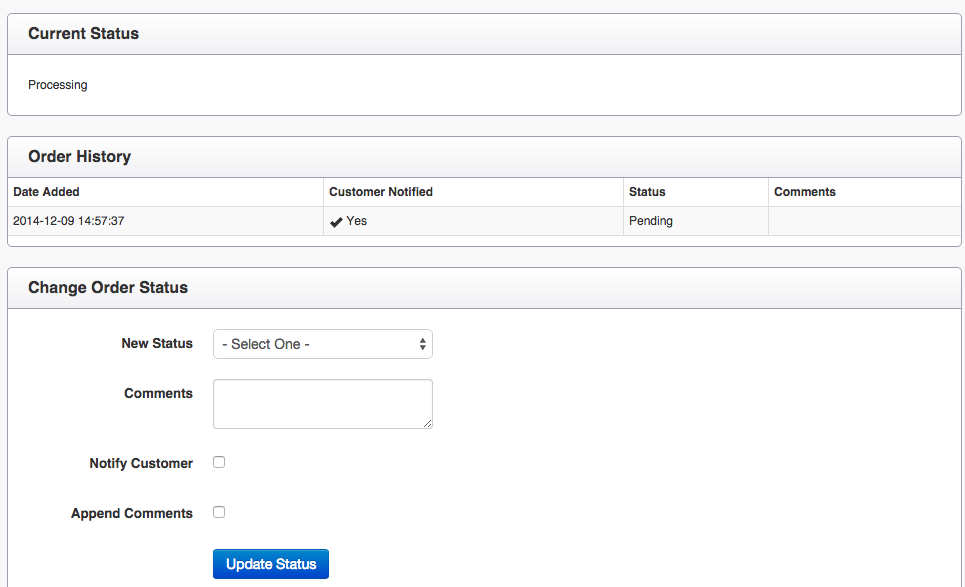
Task: Click the checkmark icon beside Yes
Action: (x=336, y=222)
